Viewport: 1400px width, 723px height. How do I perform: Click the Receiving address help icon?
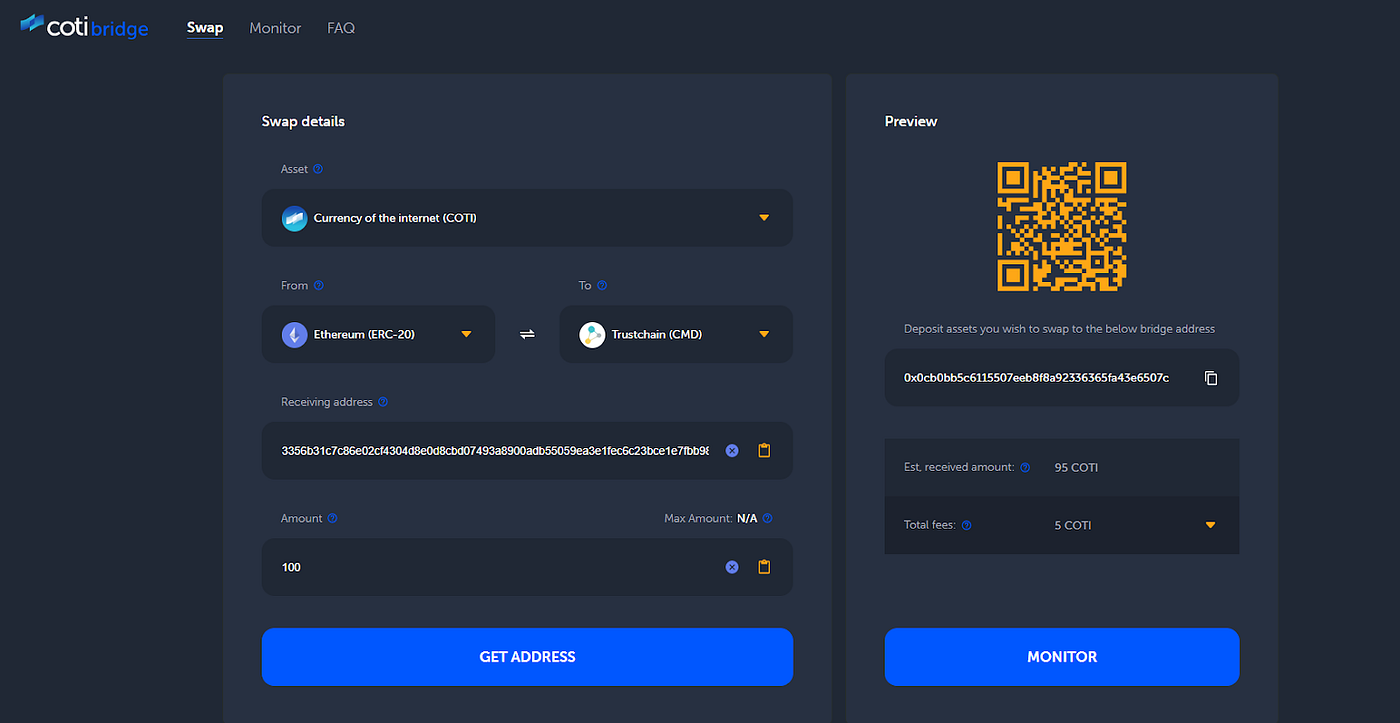pos(383,401)
